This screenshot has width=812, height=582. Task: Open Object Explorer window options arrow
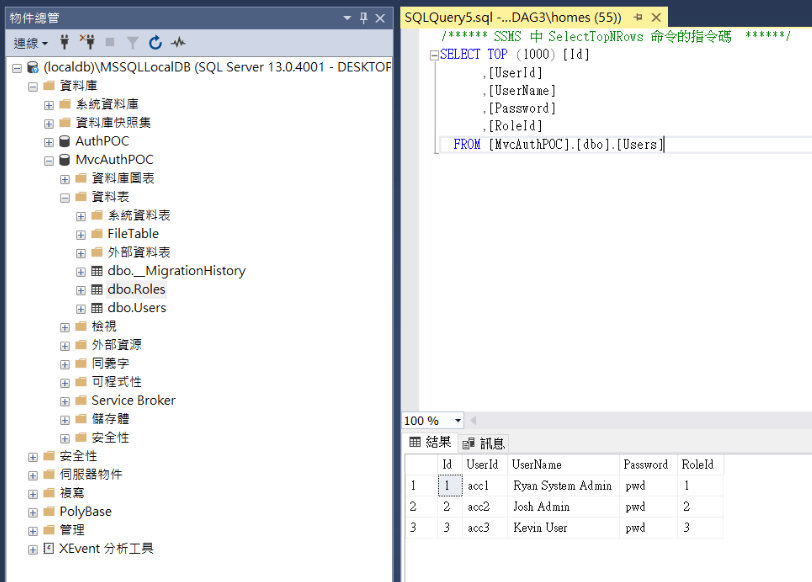347,17
